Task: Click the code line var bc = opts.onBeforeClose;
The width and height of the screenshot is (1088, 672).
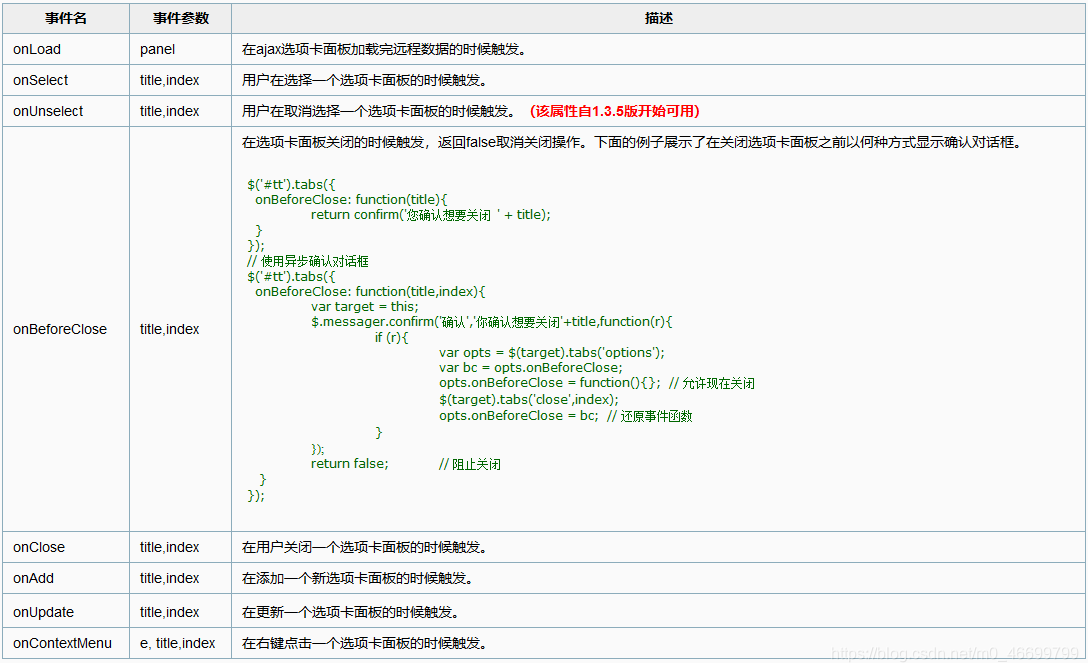Action: (x=531, y=368)
